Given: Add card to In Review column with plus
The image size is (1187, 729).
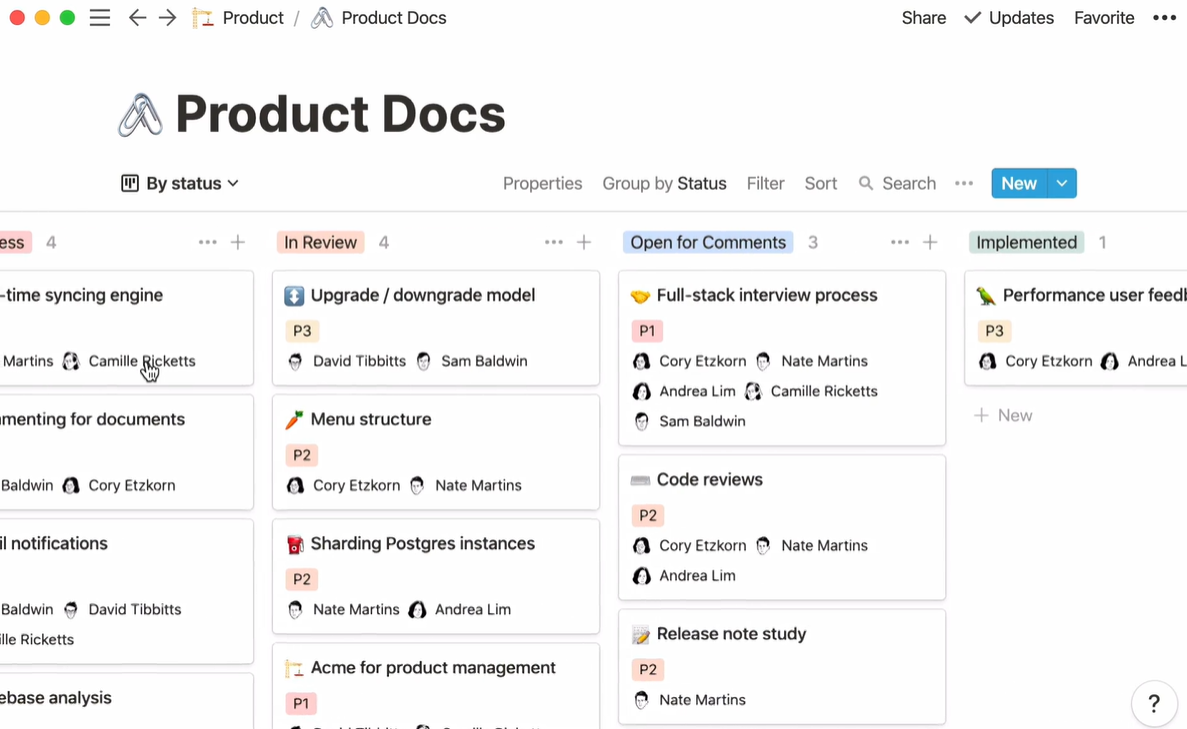Looking at the screenshot, I should pyautogui.click(x=584, y=242).
